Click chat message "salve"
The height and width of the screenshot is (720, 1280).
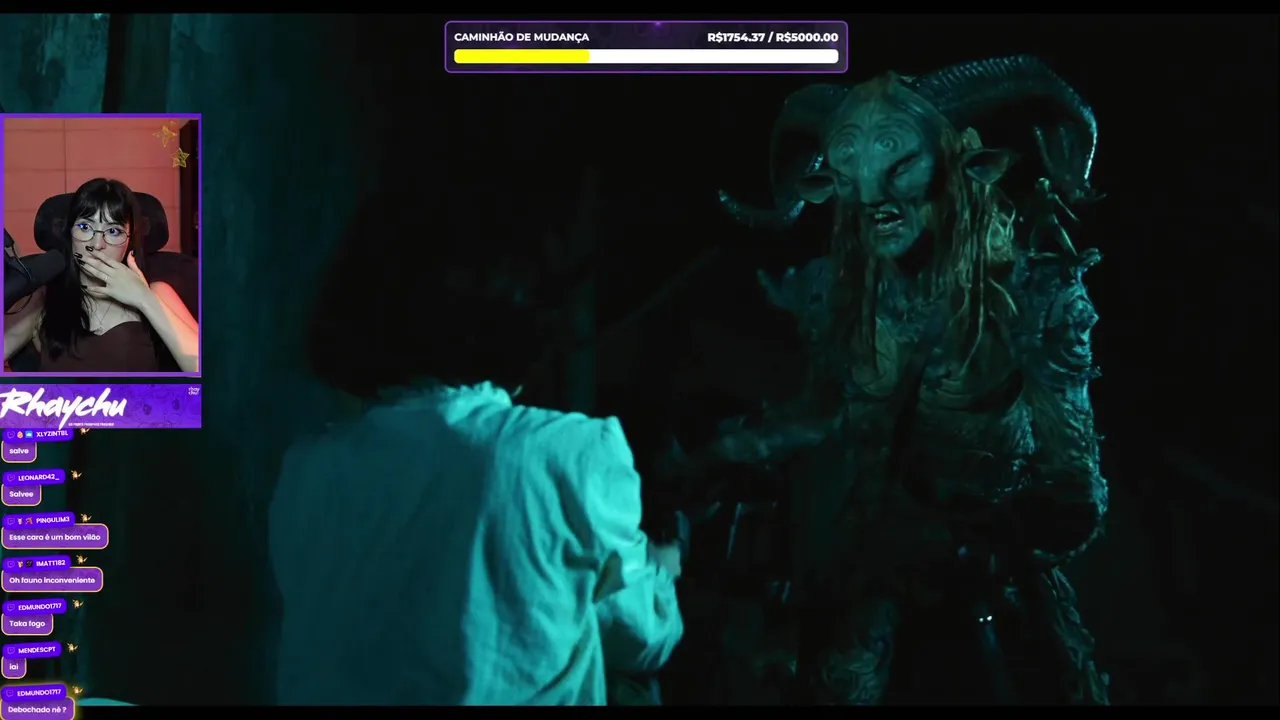19,451
